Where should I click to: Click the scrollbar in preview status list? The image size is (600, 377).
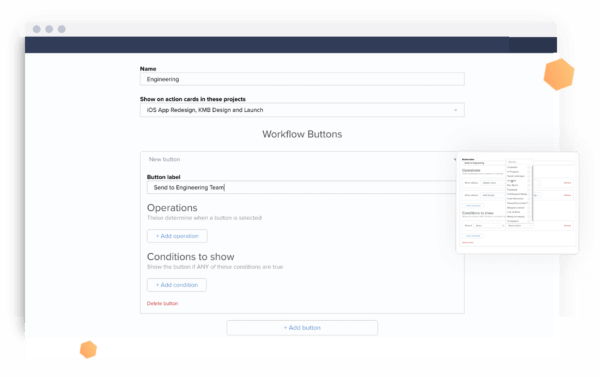point(532,193)
